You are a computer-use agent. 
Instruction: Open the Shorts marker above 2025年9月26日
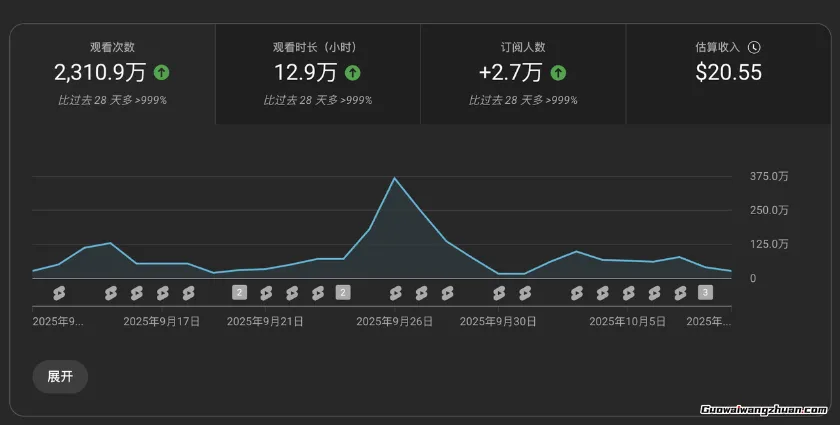point(395,293)
